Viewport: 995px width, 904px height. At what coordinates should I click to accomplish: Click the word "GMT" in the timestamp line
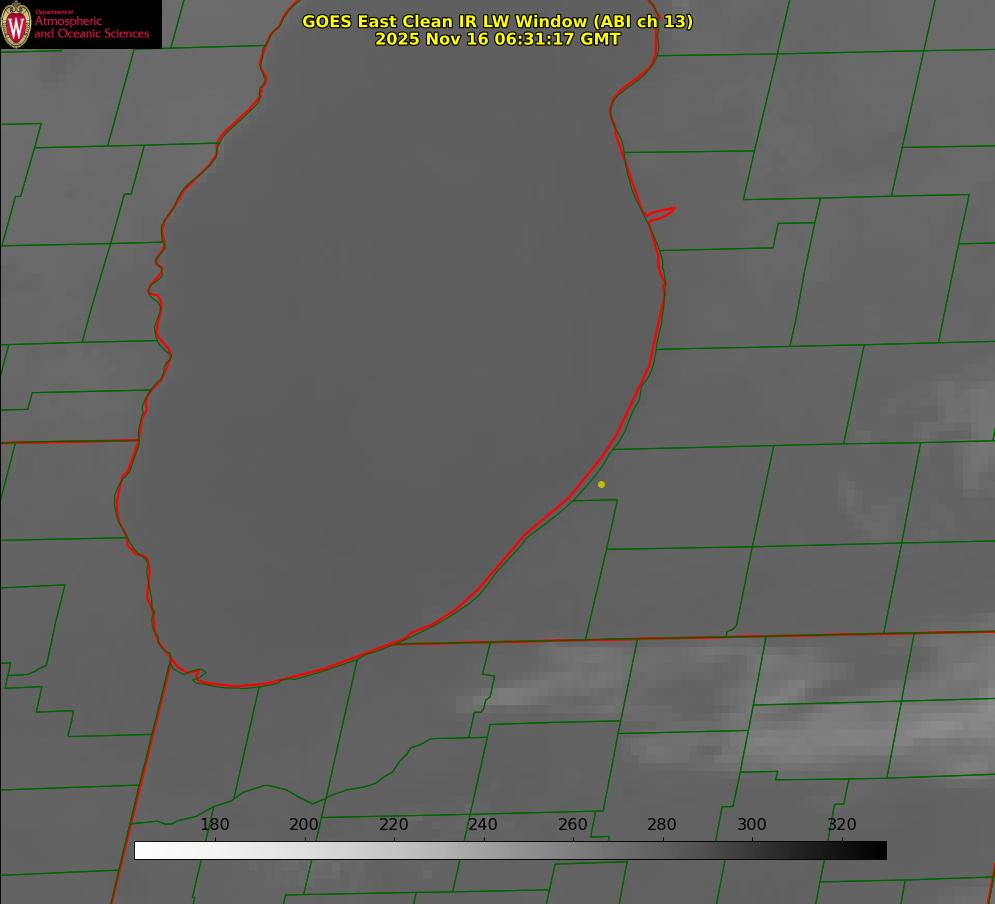click(601, 39)
